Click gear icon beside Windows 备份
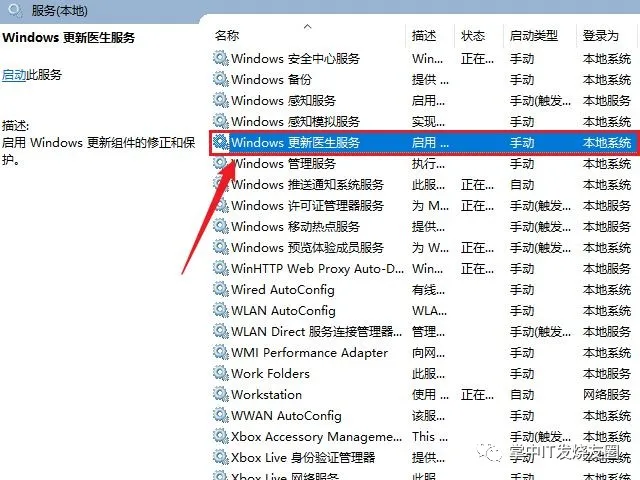 (221, 79)
